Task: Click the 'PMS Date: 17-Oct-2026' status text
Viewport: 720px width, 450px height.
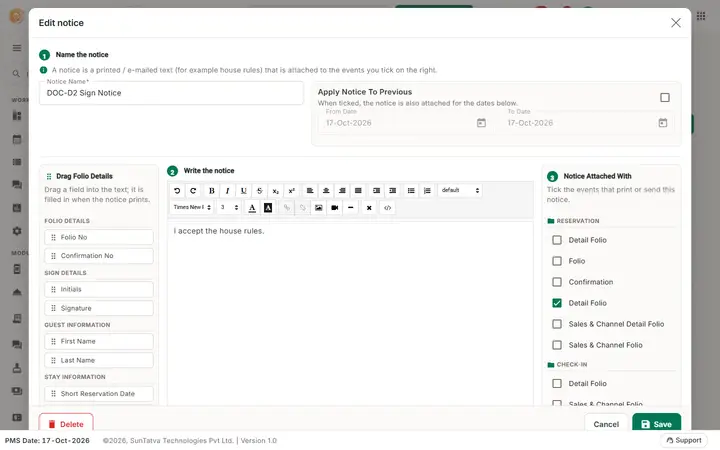Action: 47,440
